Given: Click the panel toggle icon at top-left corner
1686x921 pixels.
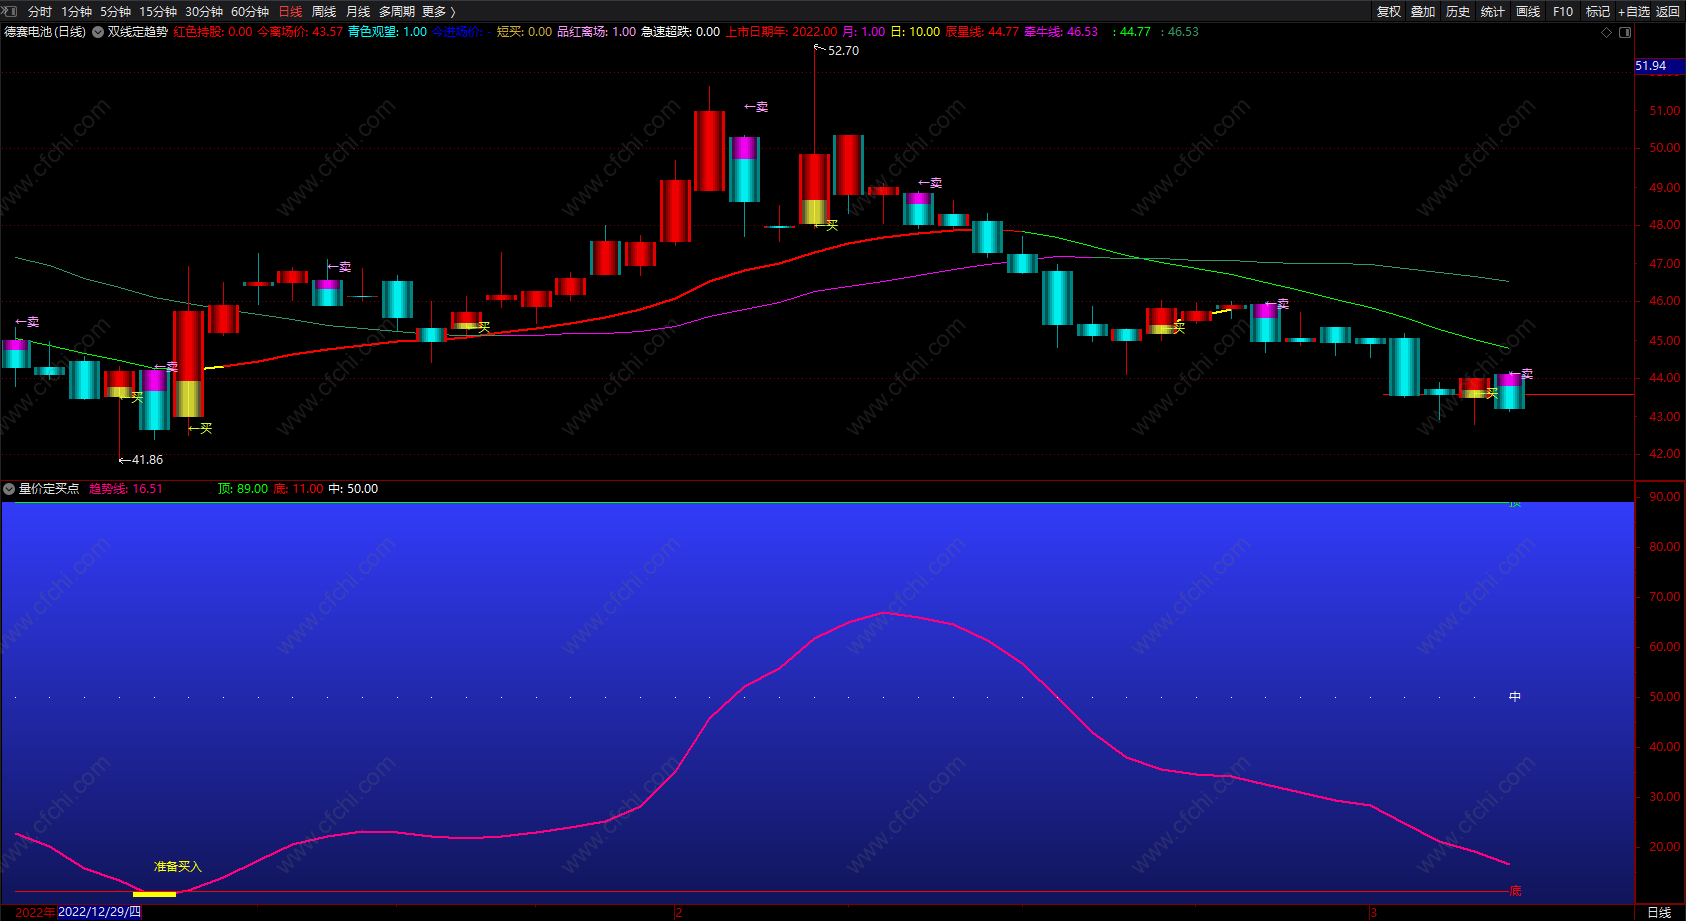Looking at the screenshot, I should point(10,11).
